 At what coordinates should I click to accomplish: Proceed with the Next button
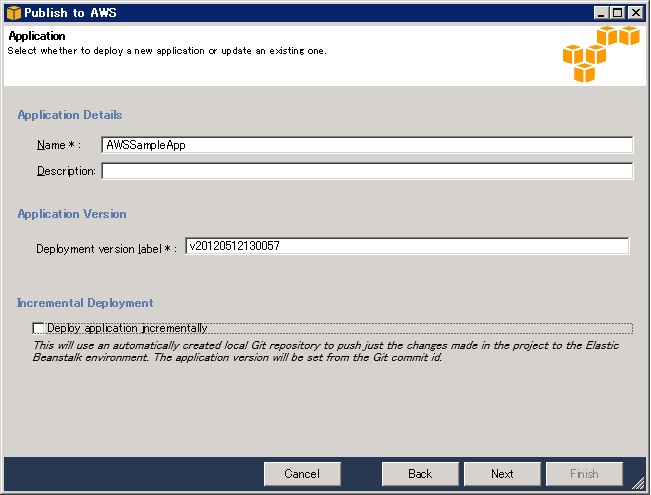(x=502, y=474)
